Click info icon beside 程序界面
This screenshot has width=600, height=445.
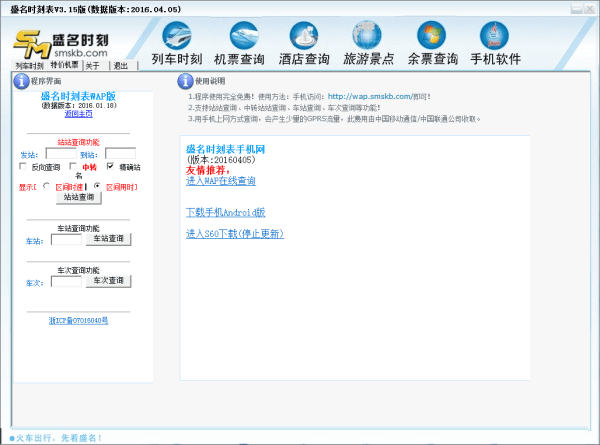21,81
